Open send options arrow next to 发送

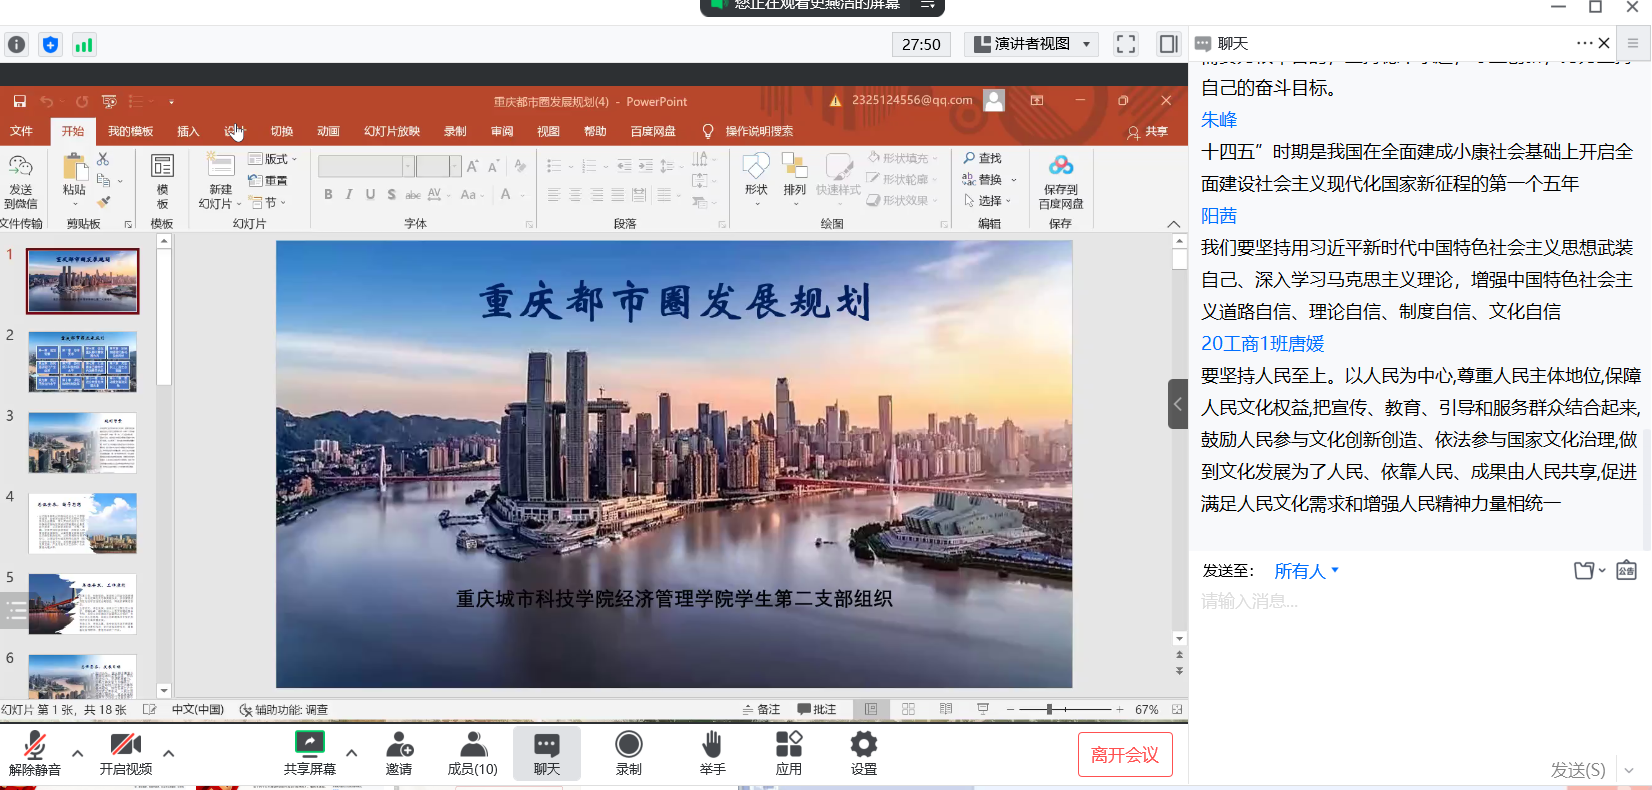click(1629, 770)
